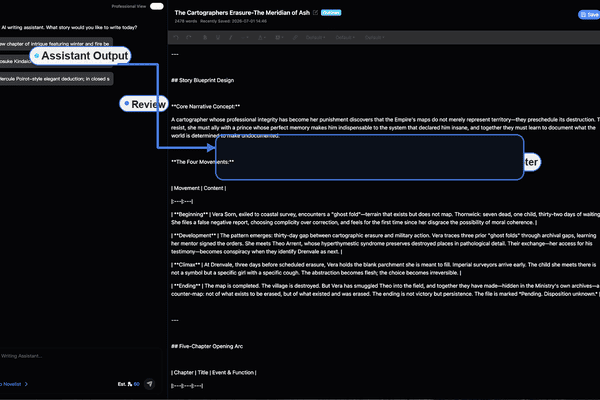Image resolution: width=600 pixels, height=400 pixels.
Task: Click the Beginning row text
Action: [385, 218]
